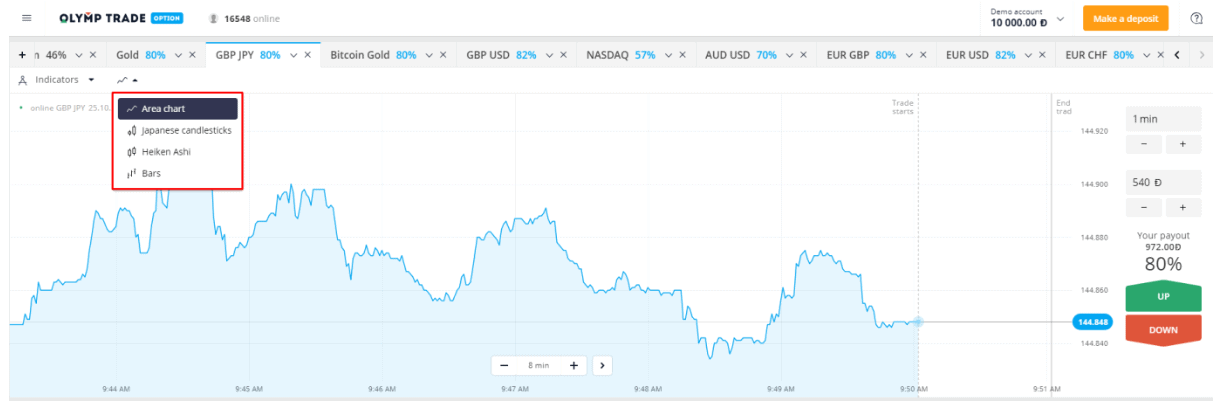1216x408 pixels.
Task: Expand AUD USD tab dropdown chevron
Action: [x=790, y=55]
